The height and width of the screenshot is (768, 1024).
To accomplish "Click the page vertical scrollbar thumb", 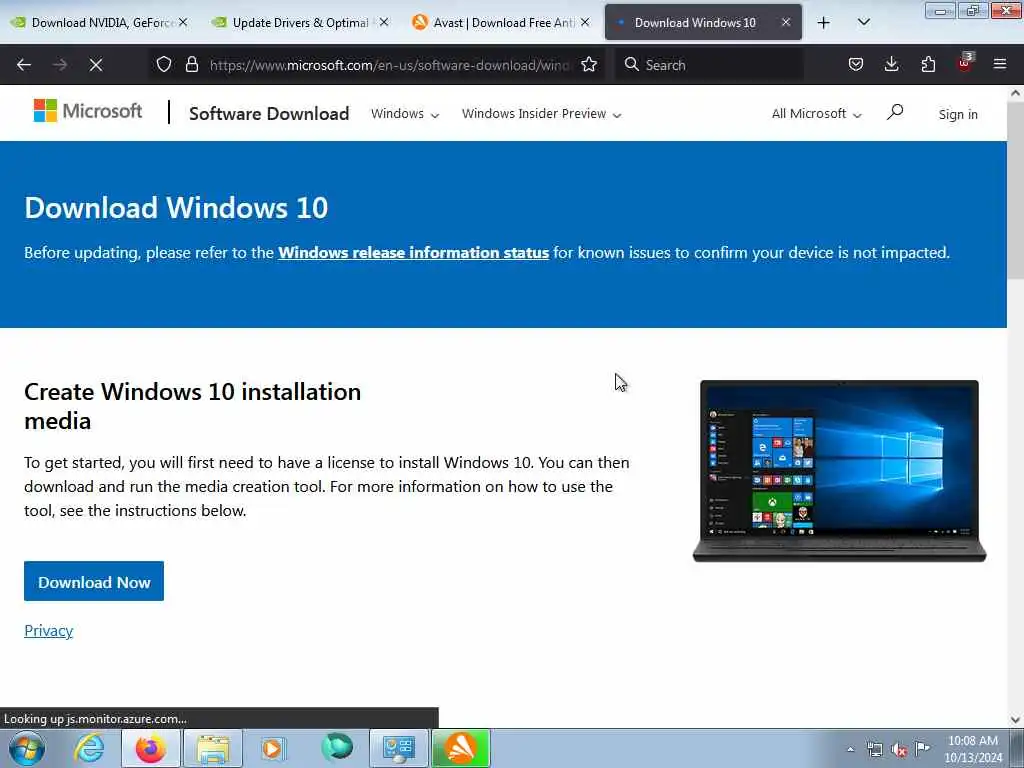I will tap(1015, 189).
